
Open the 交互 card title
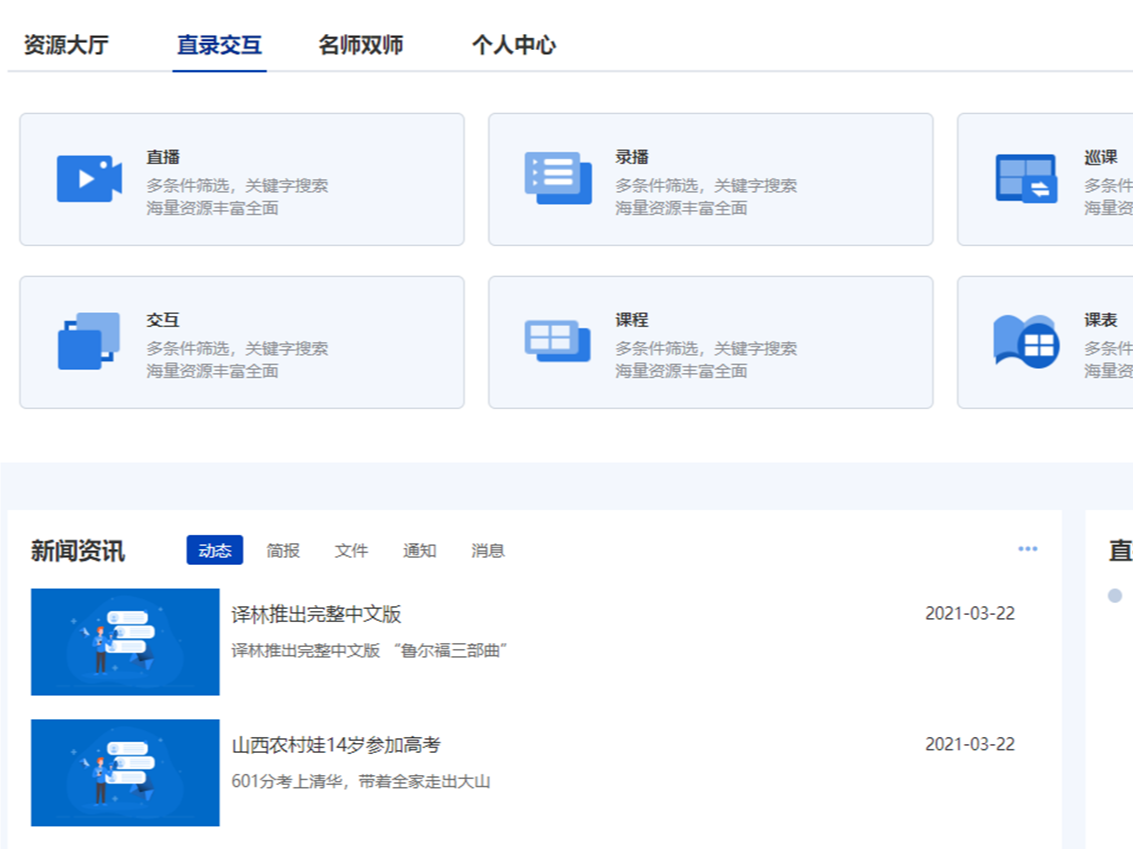163,319
